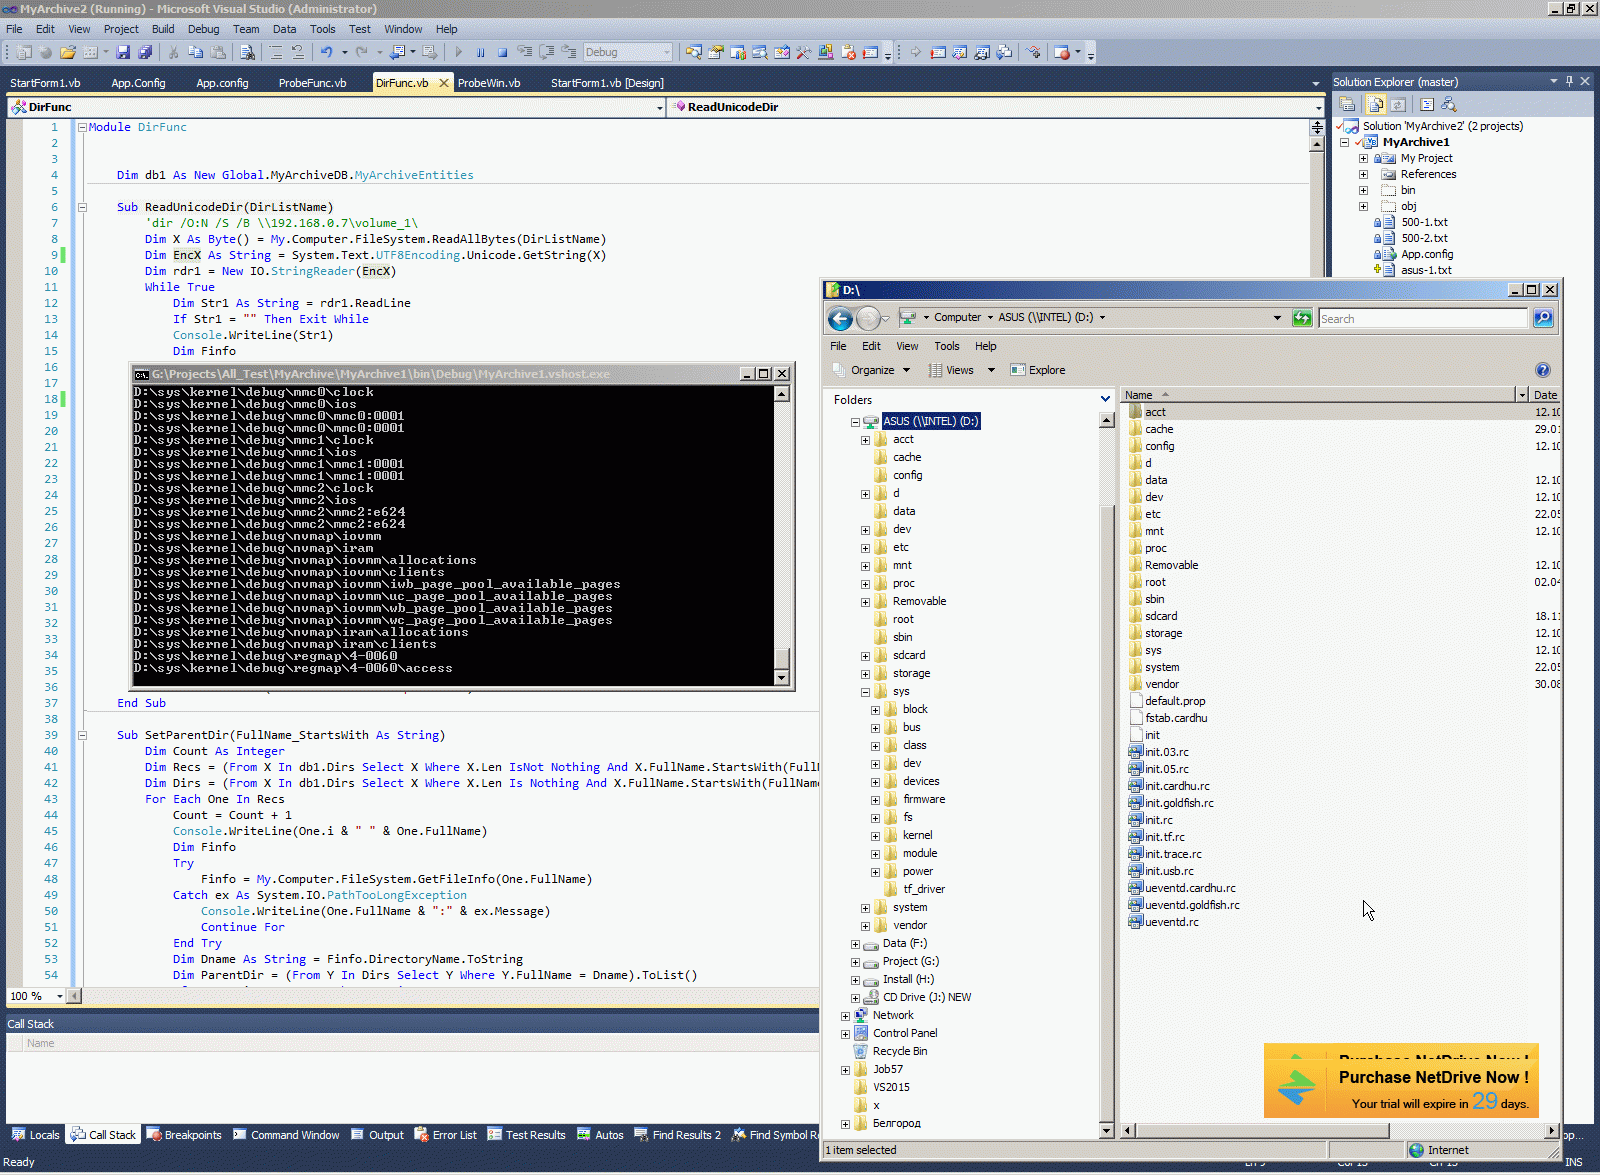Switch to the ProbeFunc.vb tab

(x=312, y=83)
